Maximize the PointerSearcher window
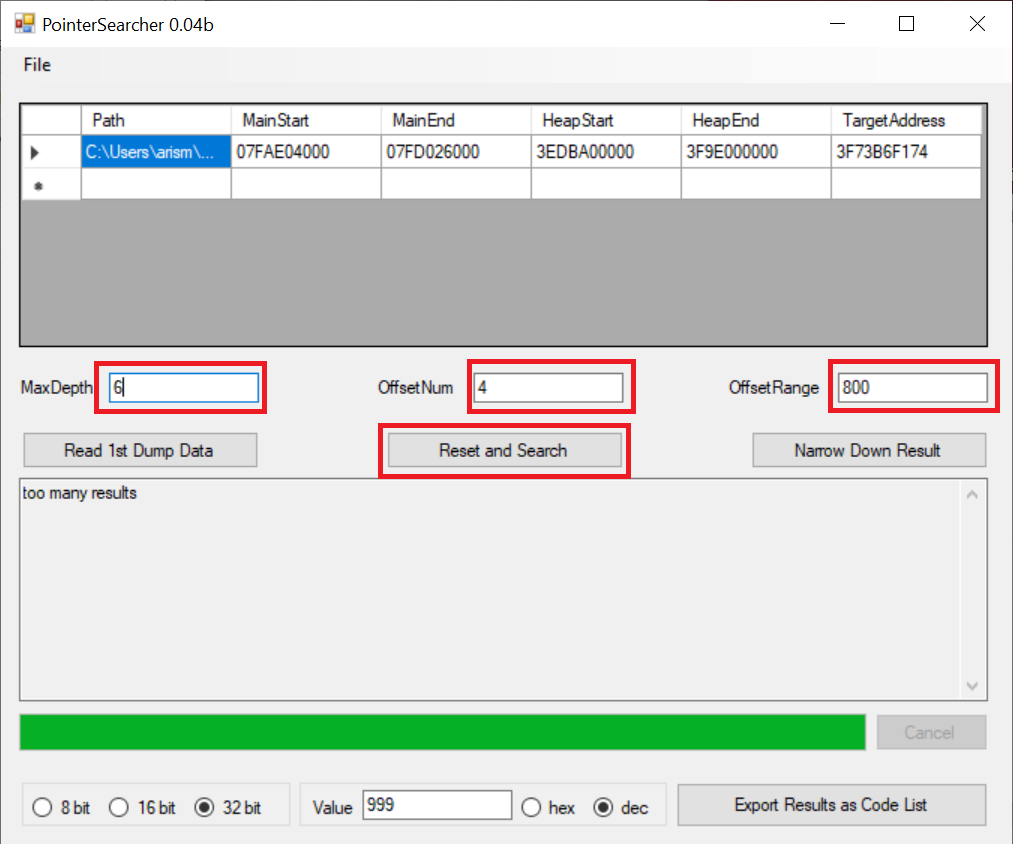1013x844 pixels. [x=906, y=24]
